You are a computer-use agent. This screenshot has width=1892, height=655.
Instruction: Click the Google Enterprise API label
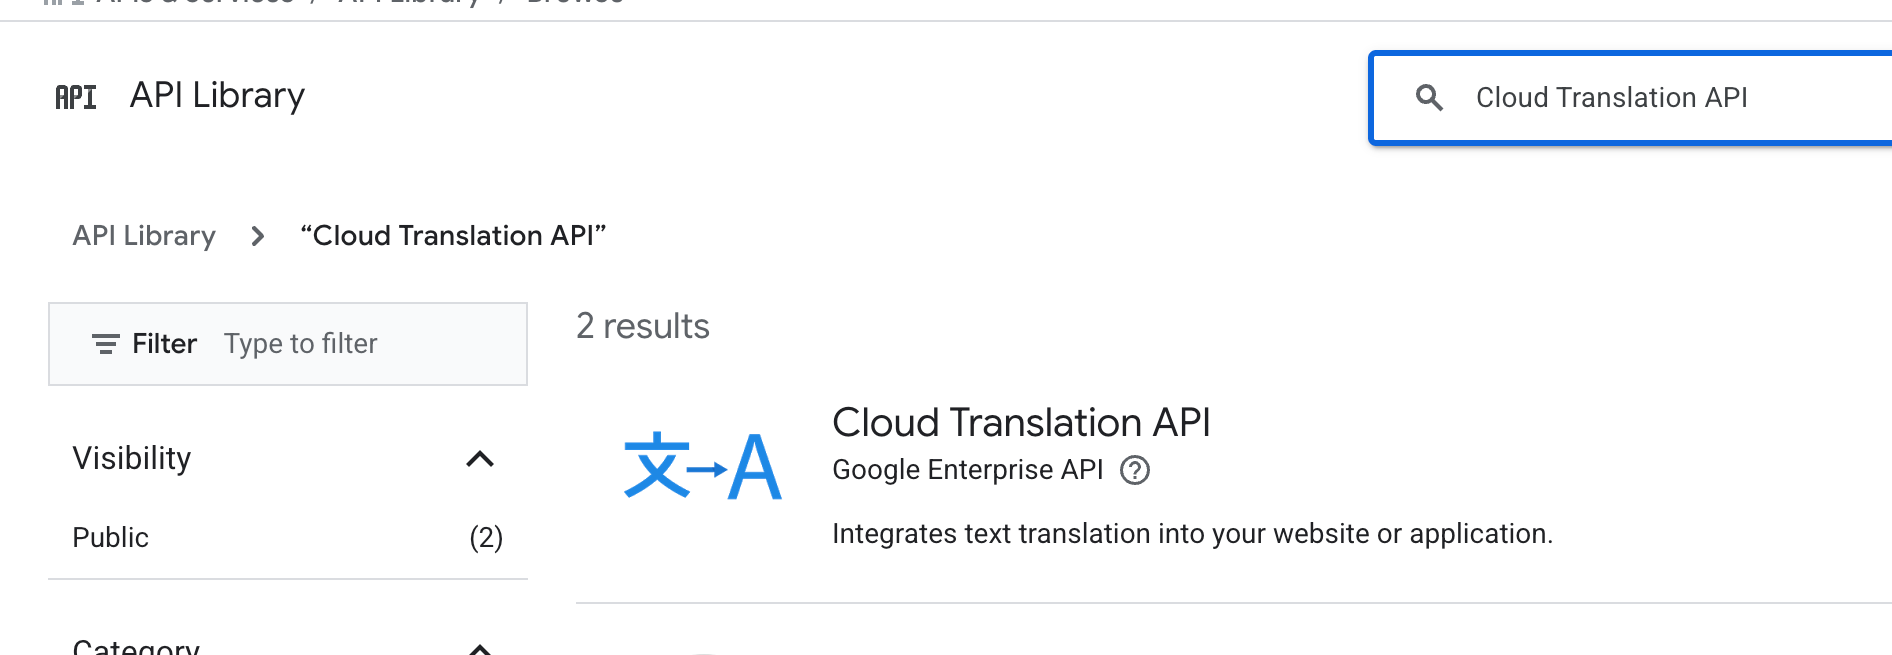967,470
